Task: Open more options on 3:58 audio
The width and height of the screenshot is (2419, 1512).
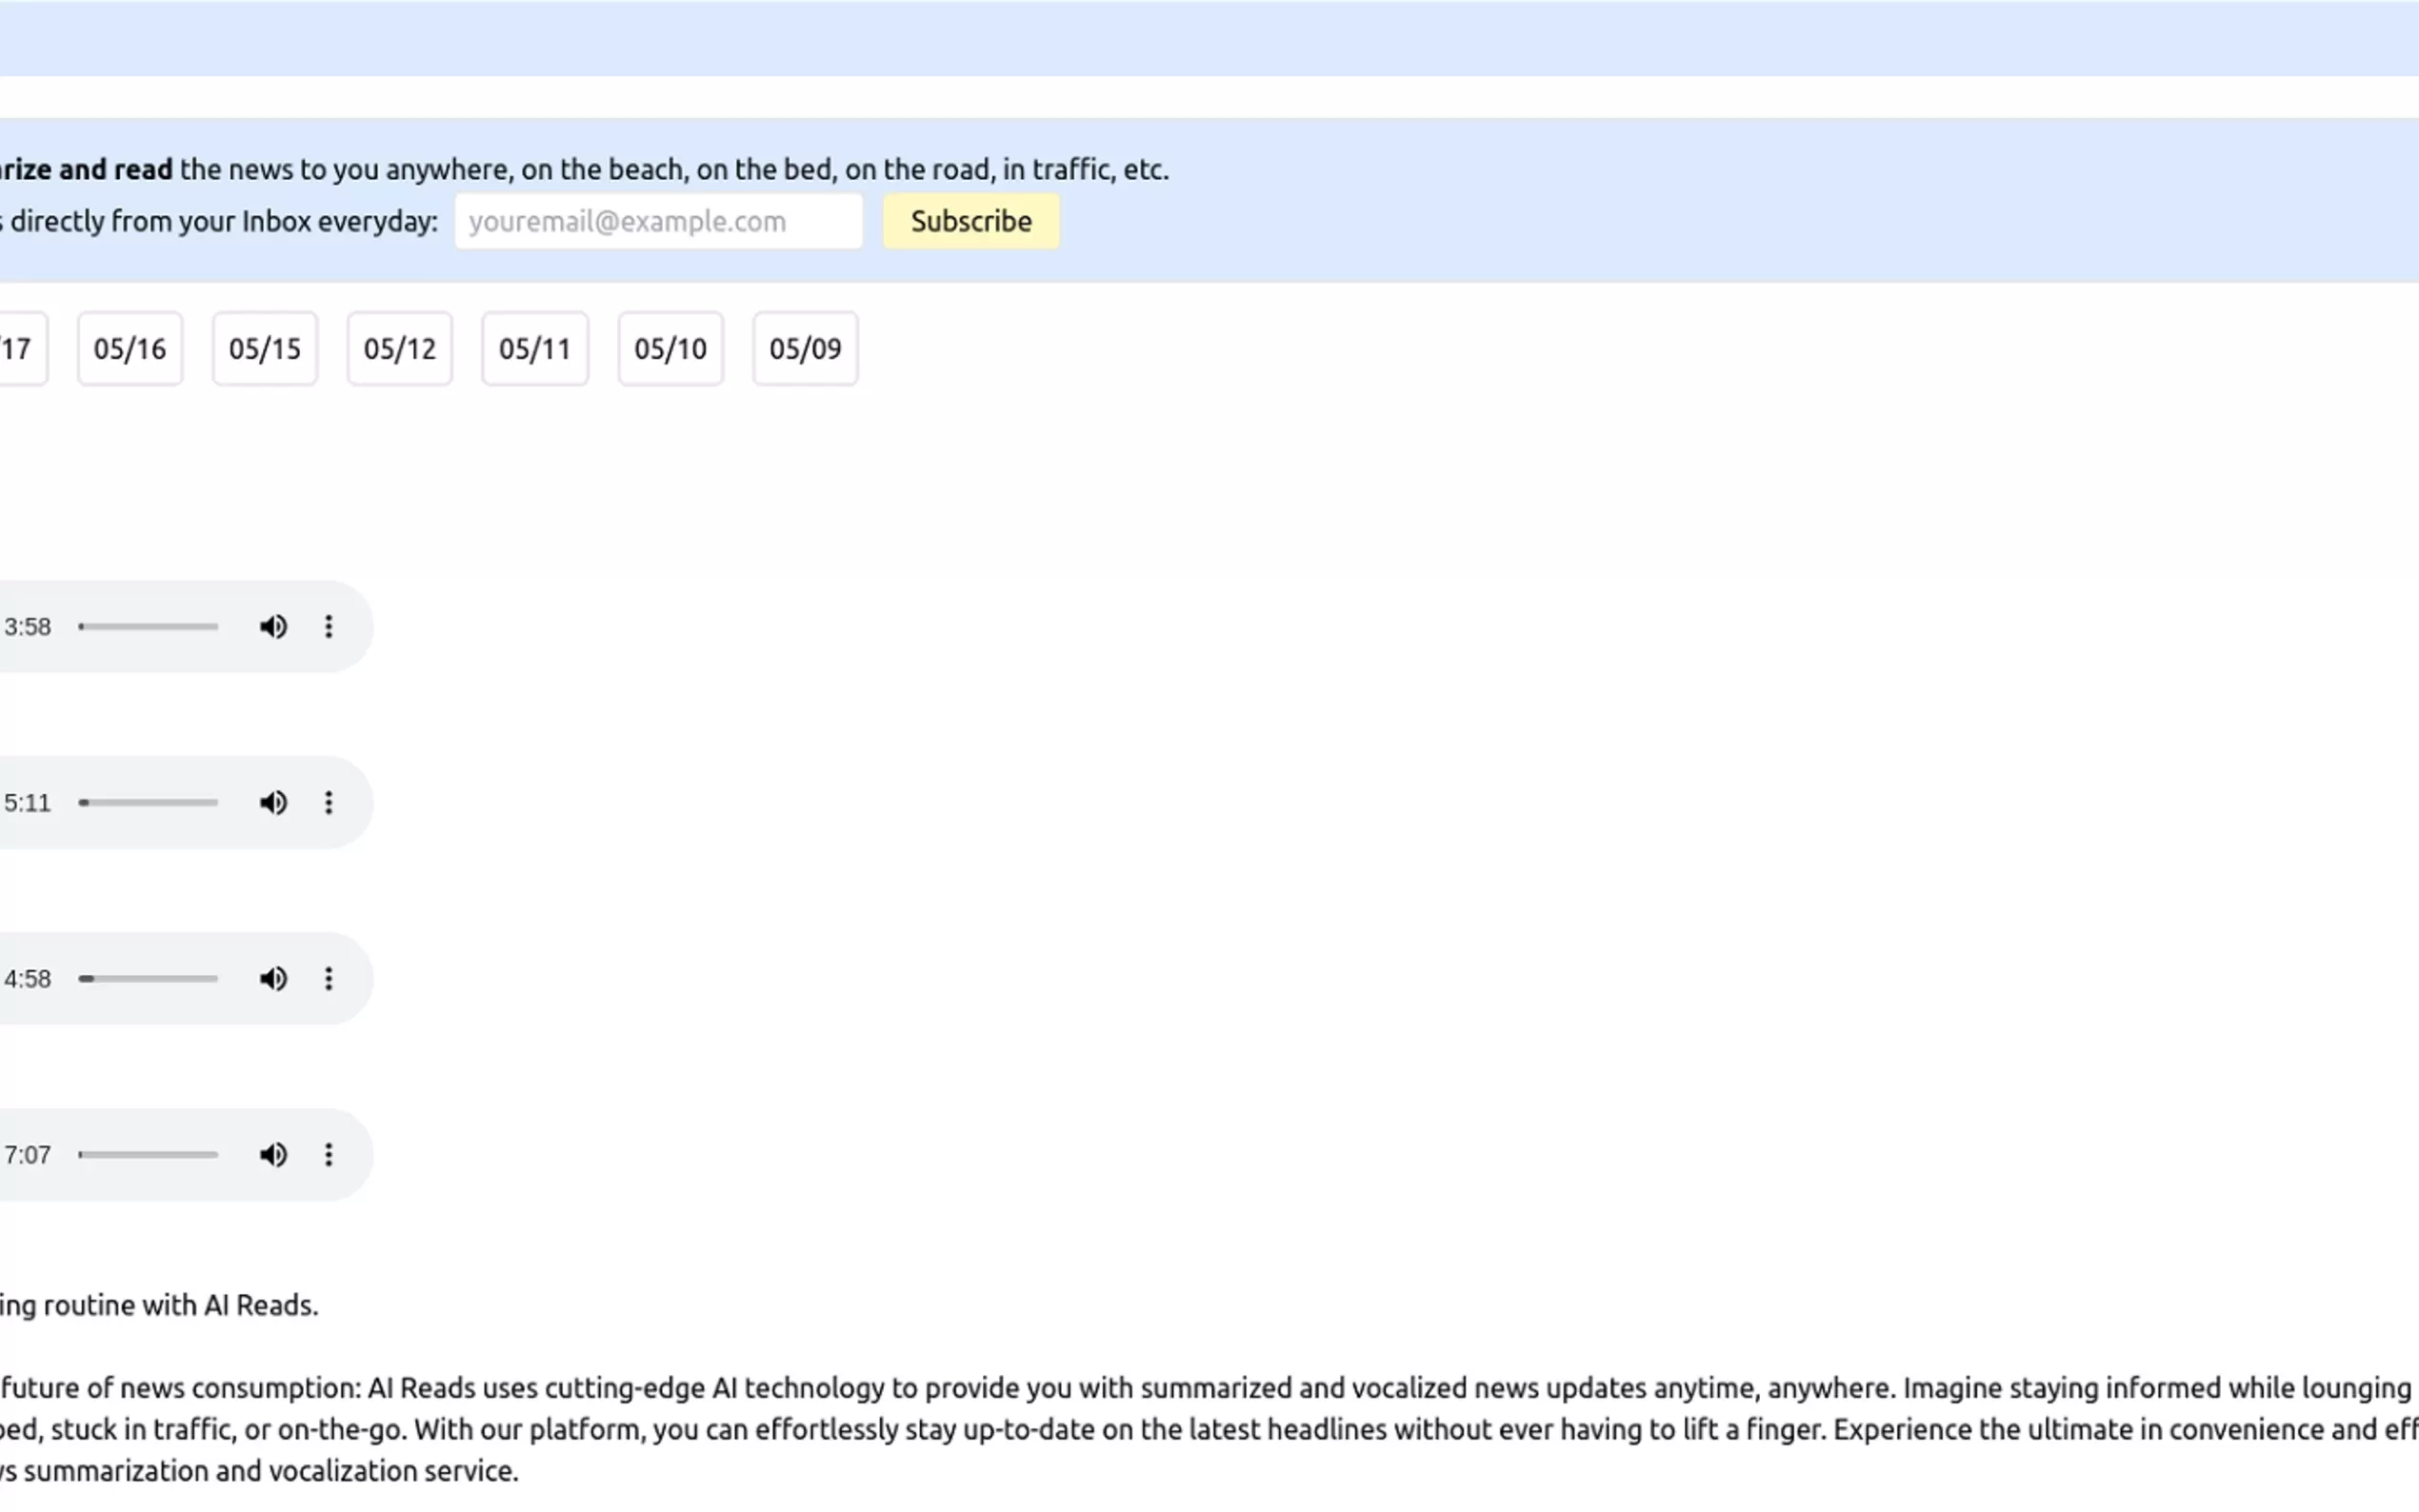Action: click(328, 627)
